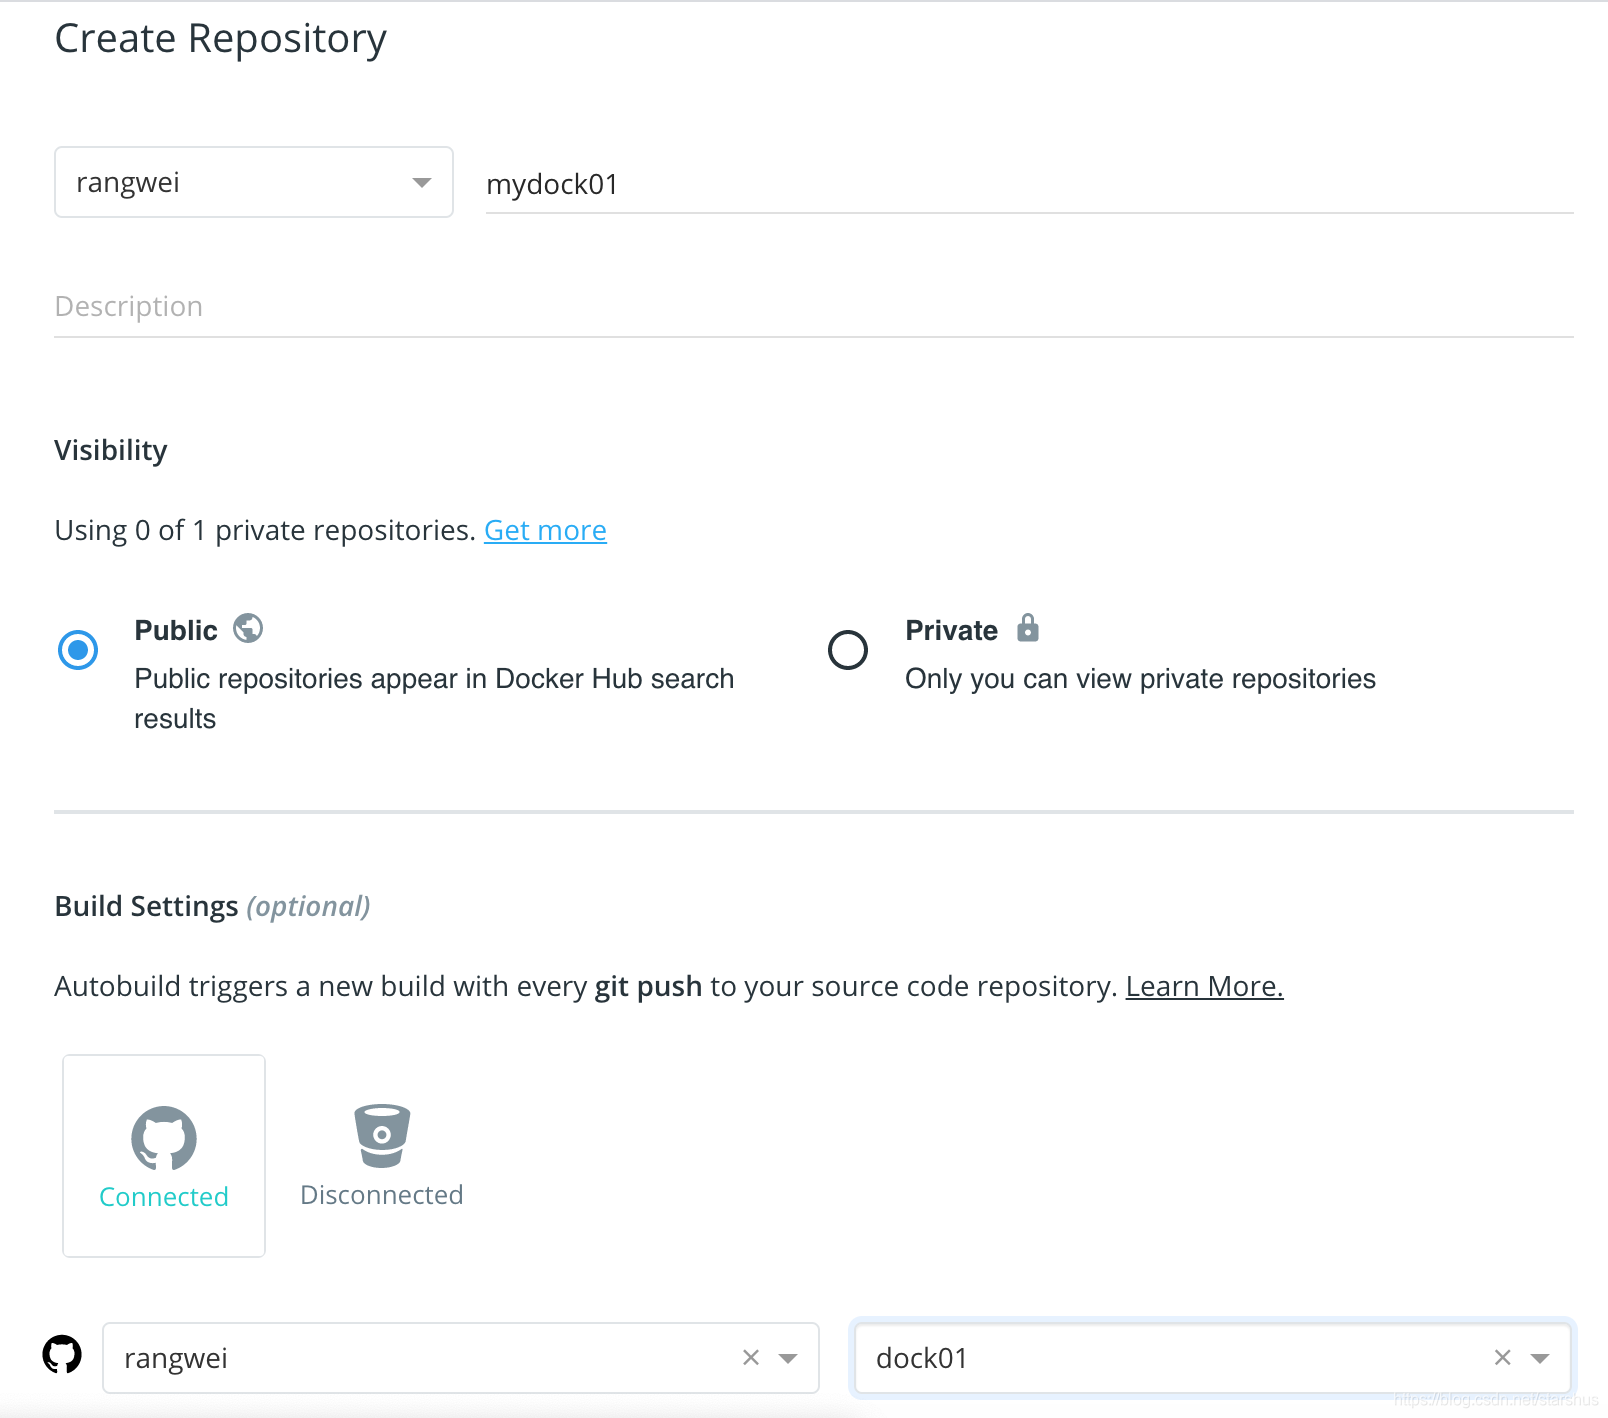Click the lock icon next to Private
The image size is (1608, 1418).
(1028, 628)
